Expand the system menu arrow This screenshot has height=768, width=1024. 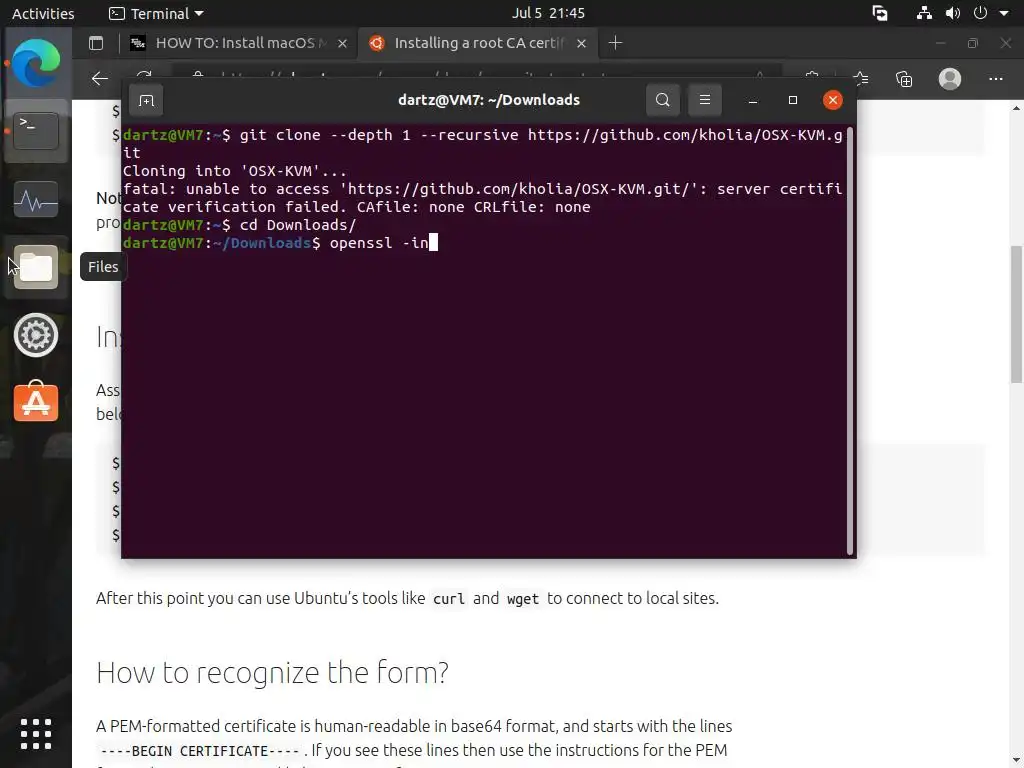1004,13
